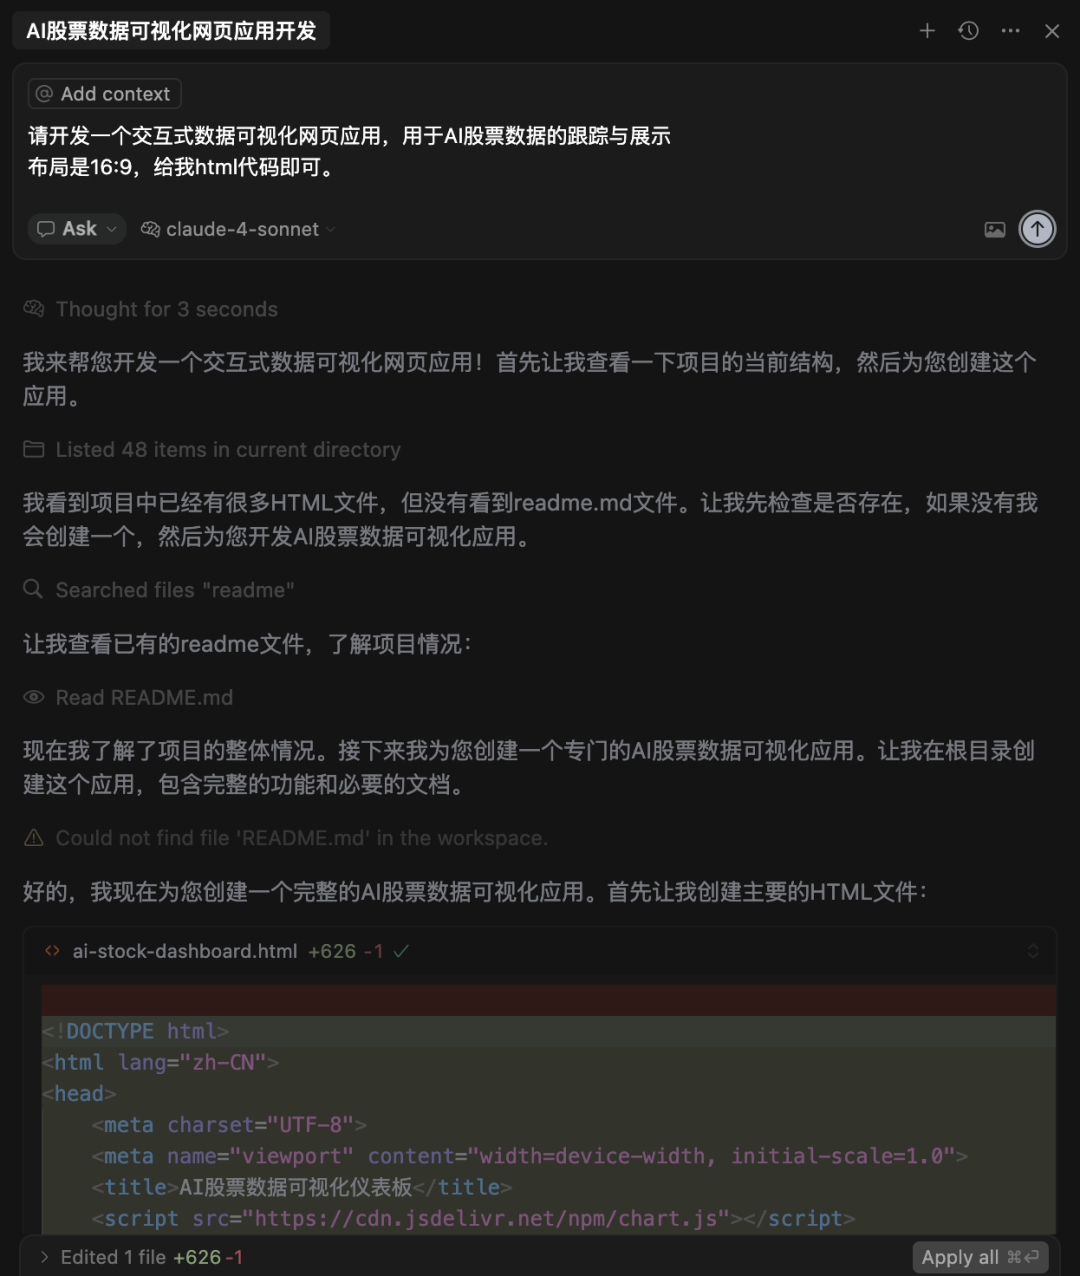1080x1276 pixels.
Task: Attach an image with picture icon
Action: tap(995, 230)
